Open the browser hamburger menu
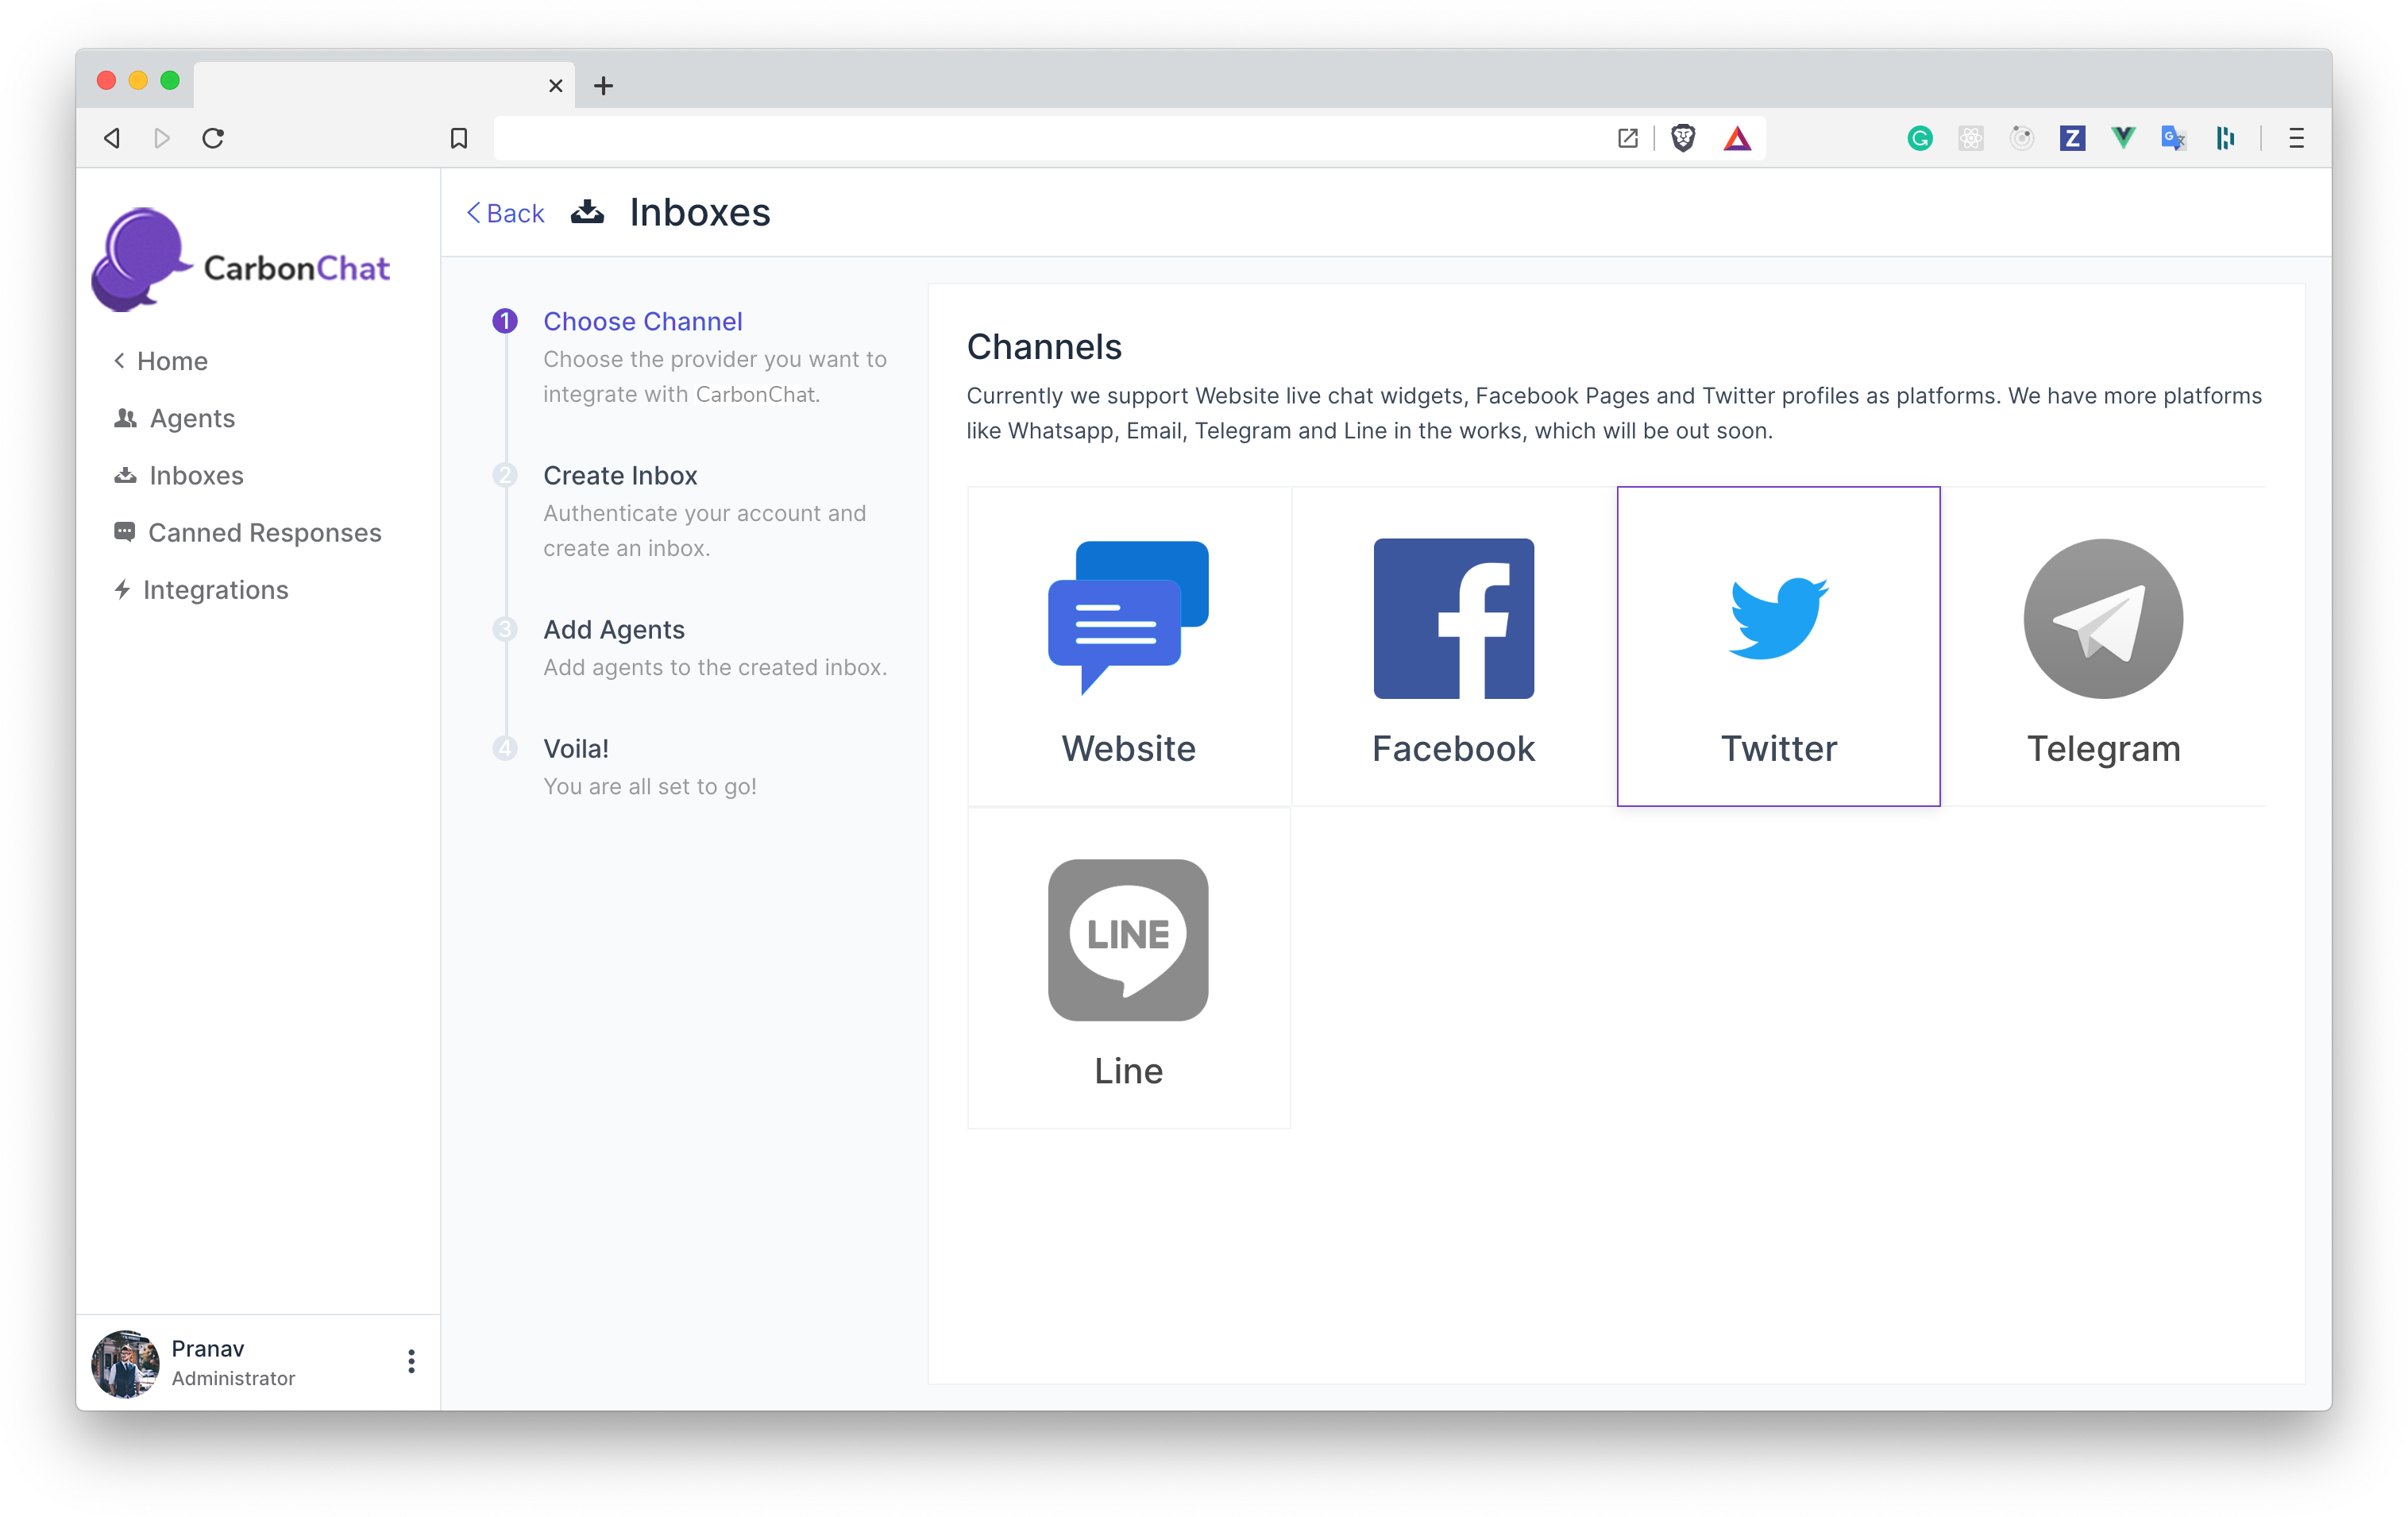2408x1517 pixels. [2296, 138]
